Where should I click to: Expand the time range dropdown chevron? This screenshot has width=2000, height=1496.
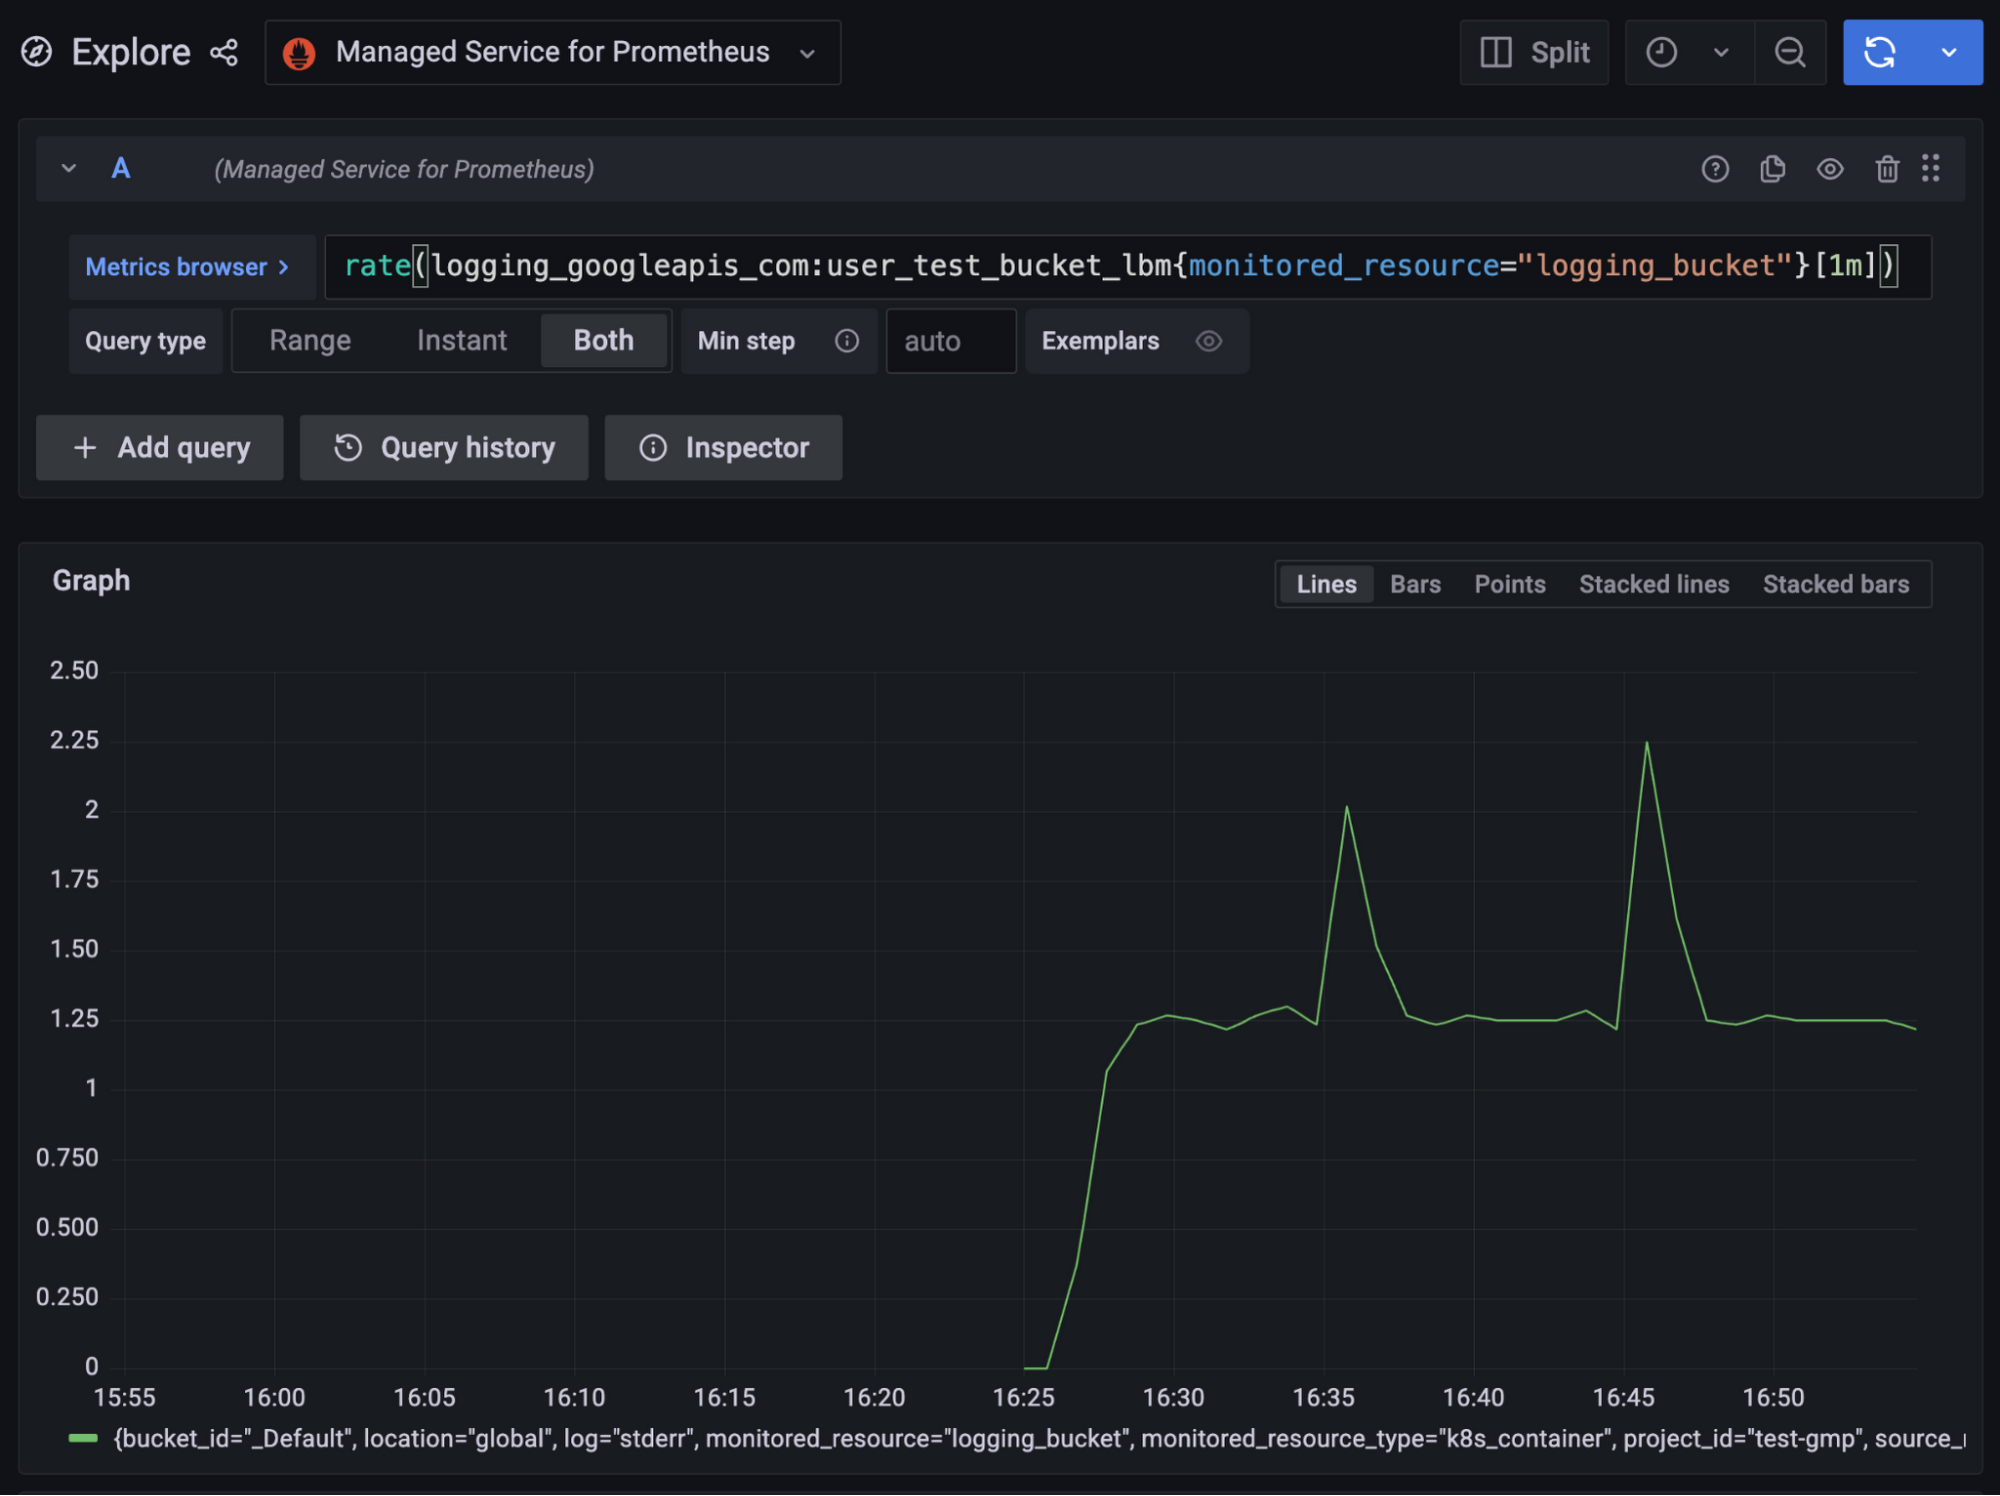click(1721, 52)
